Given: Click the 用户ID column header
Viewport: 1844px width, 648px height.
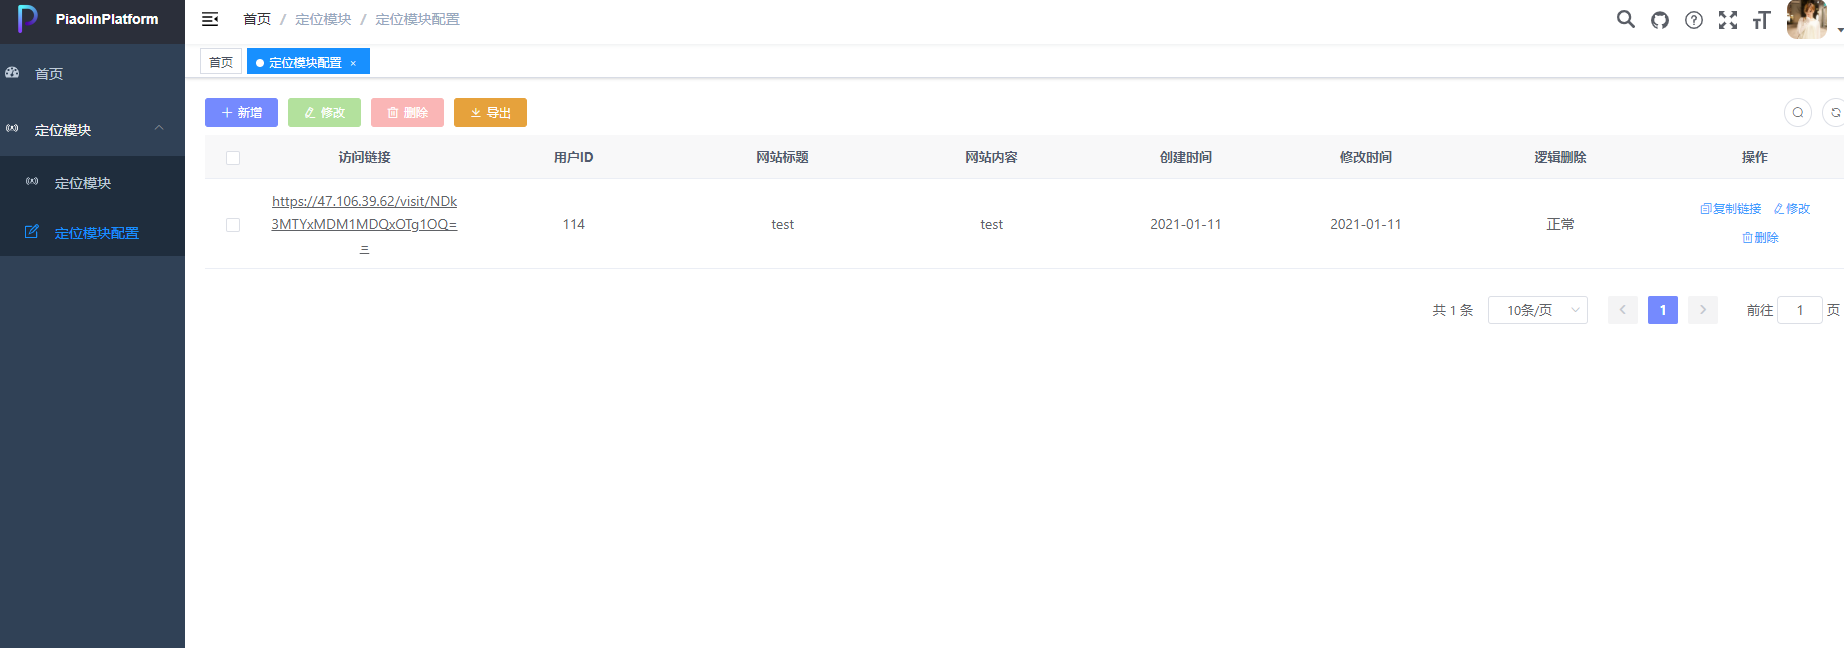Looking at the screenshot, I should [573, 157].
